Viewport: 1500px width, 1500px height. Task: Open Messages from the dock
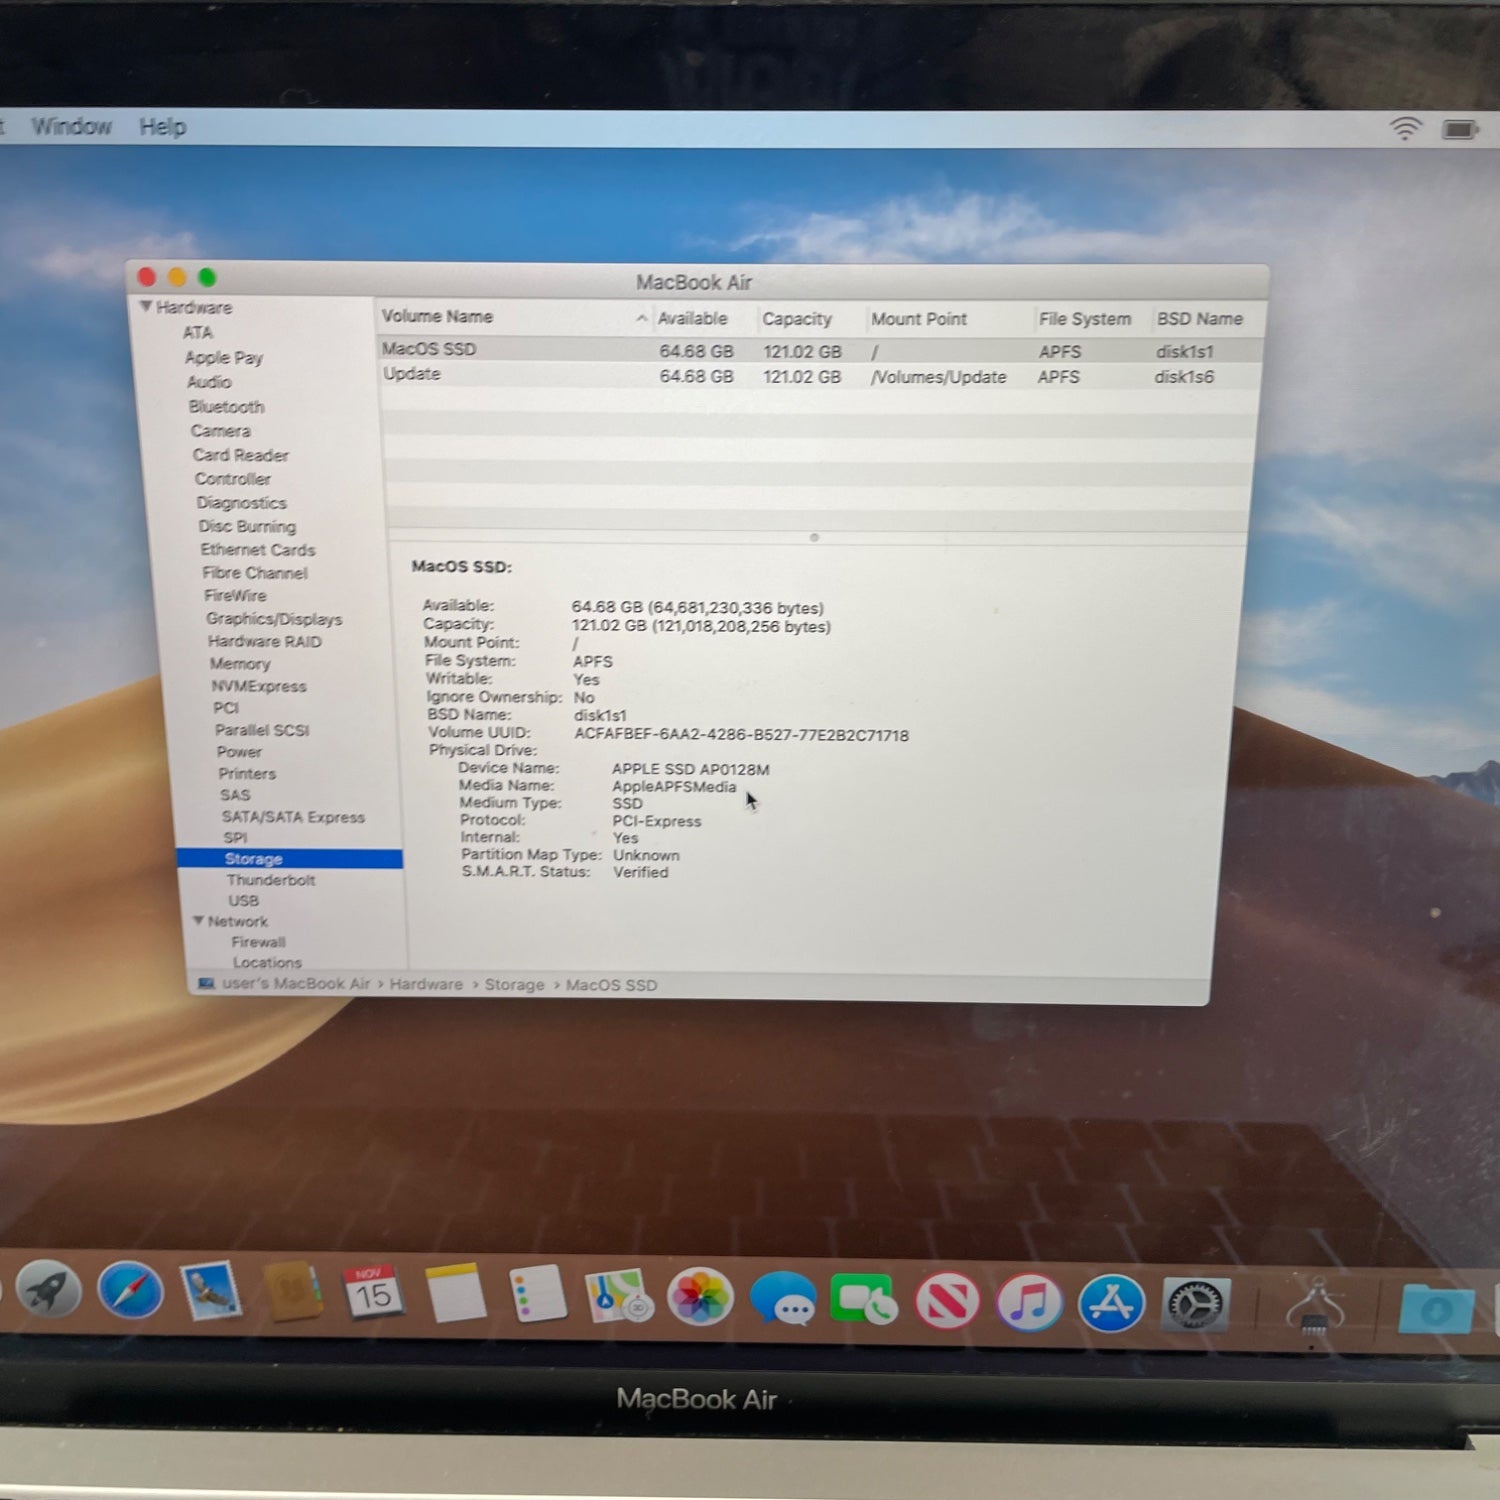782,1299
